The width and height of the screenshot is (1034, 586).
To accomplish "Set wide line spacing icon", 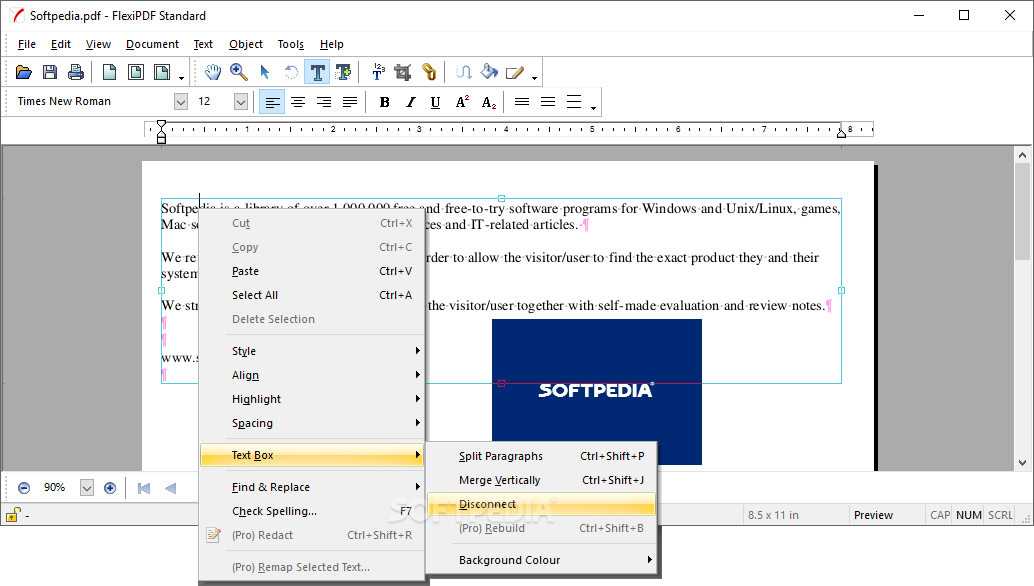I will click(574, 102).
